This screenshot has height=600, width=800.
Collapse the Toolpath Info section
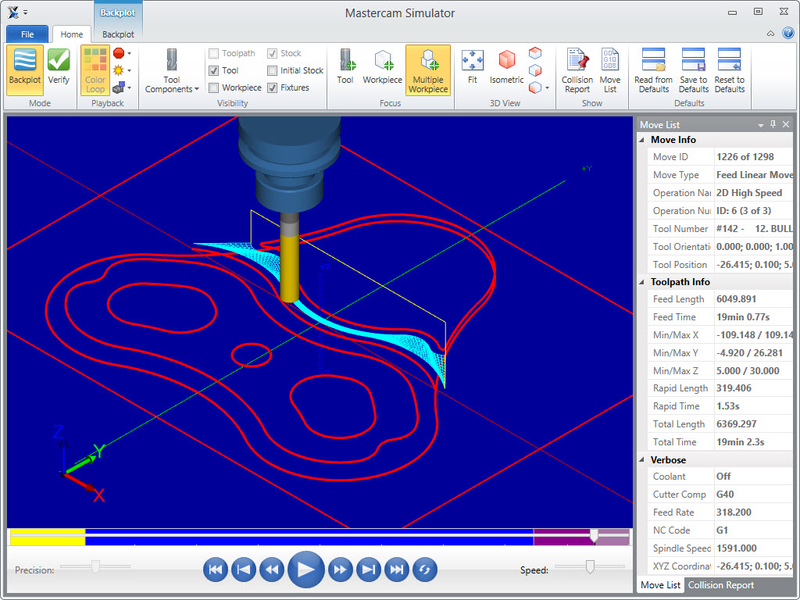click(642, 282)
